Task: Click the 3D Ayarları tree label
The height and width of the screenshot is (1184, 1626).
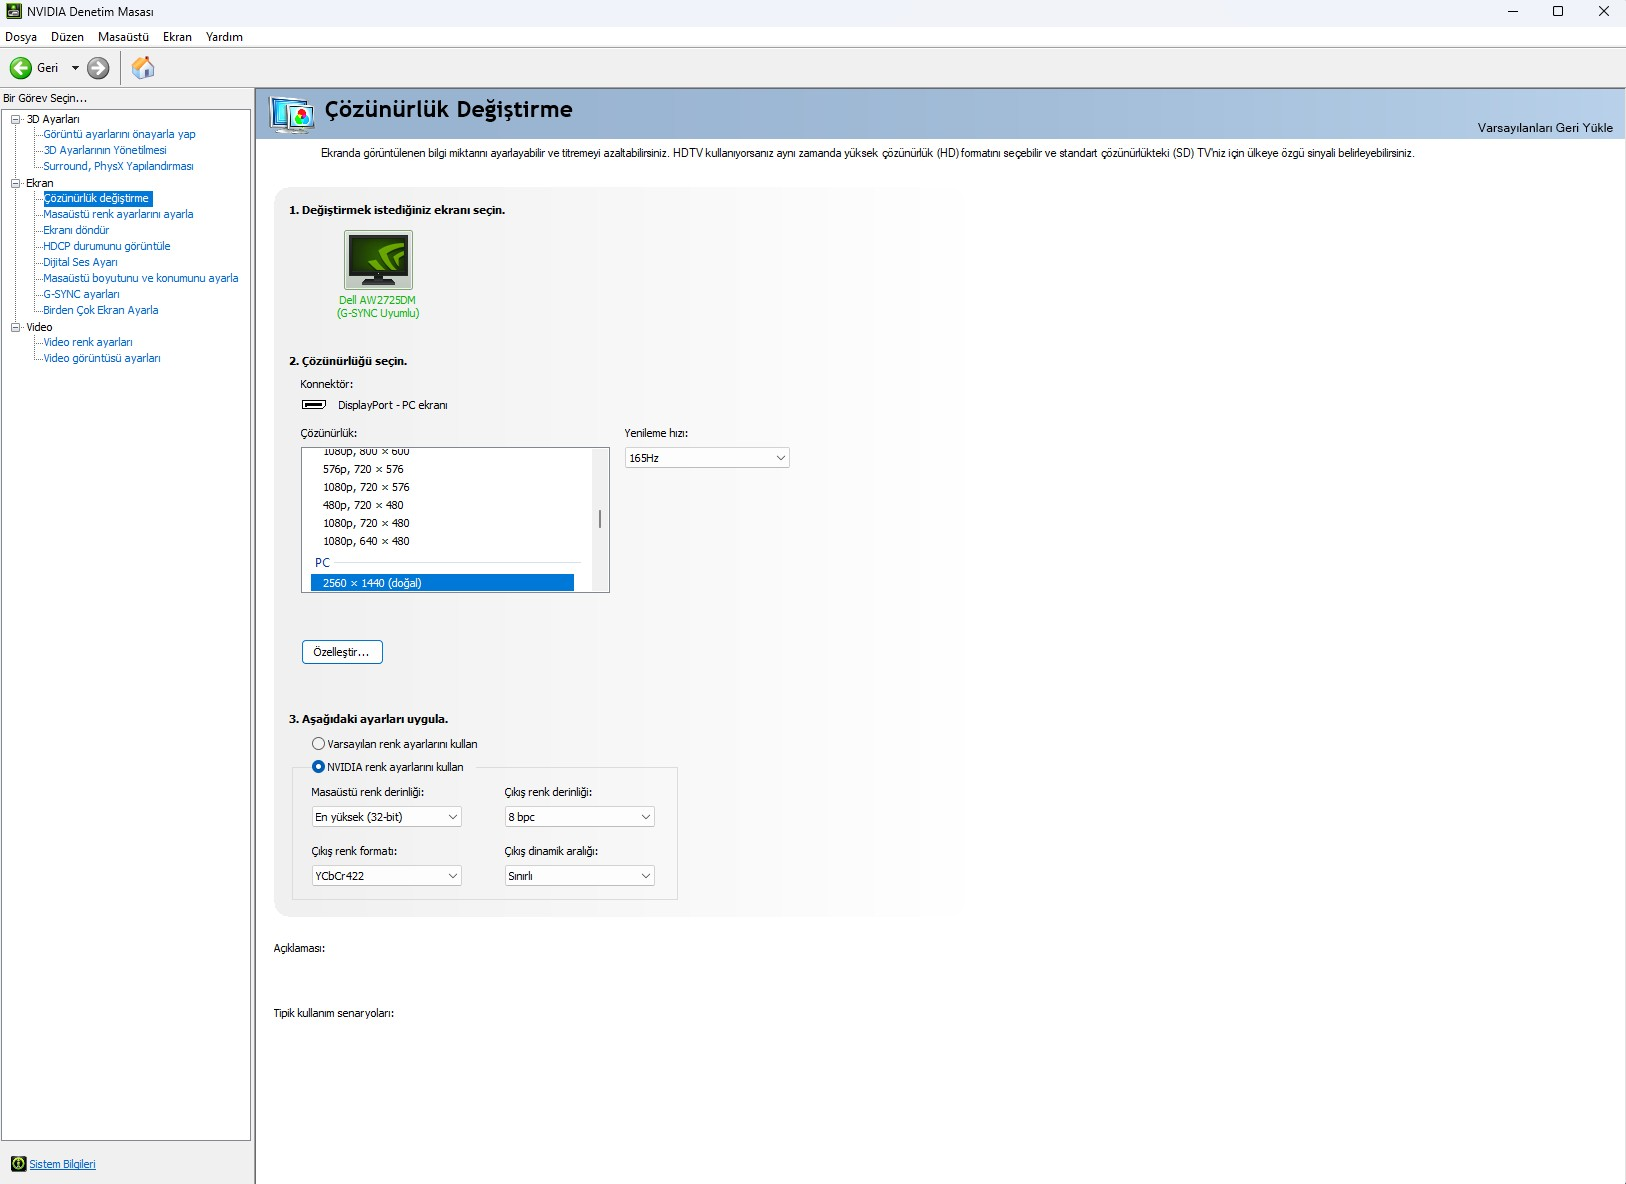Action: (53, 119)
